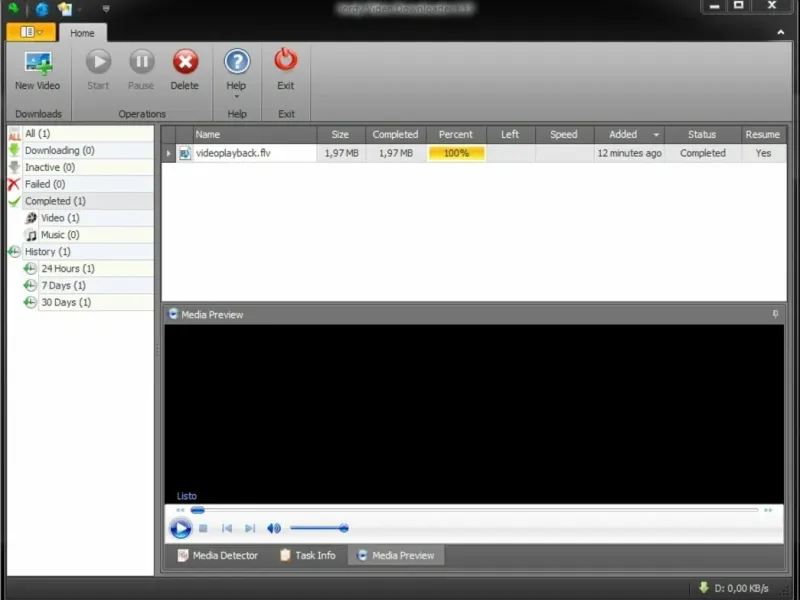This screenshot has height=600, width=800.
Task: Sort by Size column header
Action: 341,135
